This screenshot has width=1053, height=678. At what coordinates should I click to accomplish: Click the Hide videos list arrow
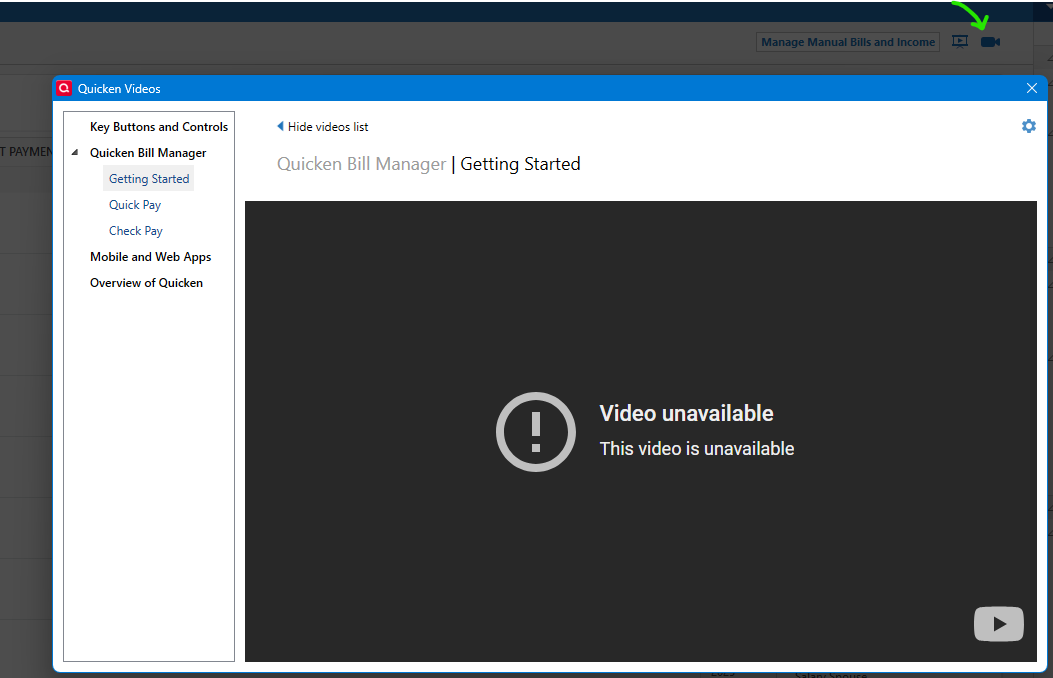(x=280, y=126)
